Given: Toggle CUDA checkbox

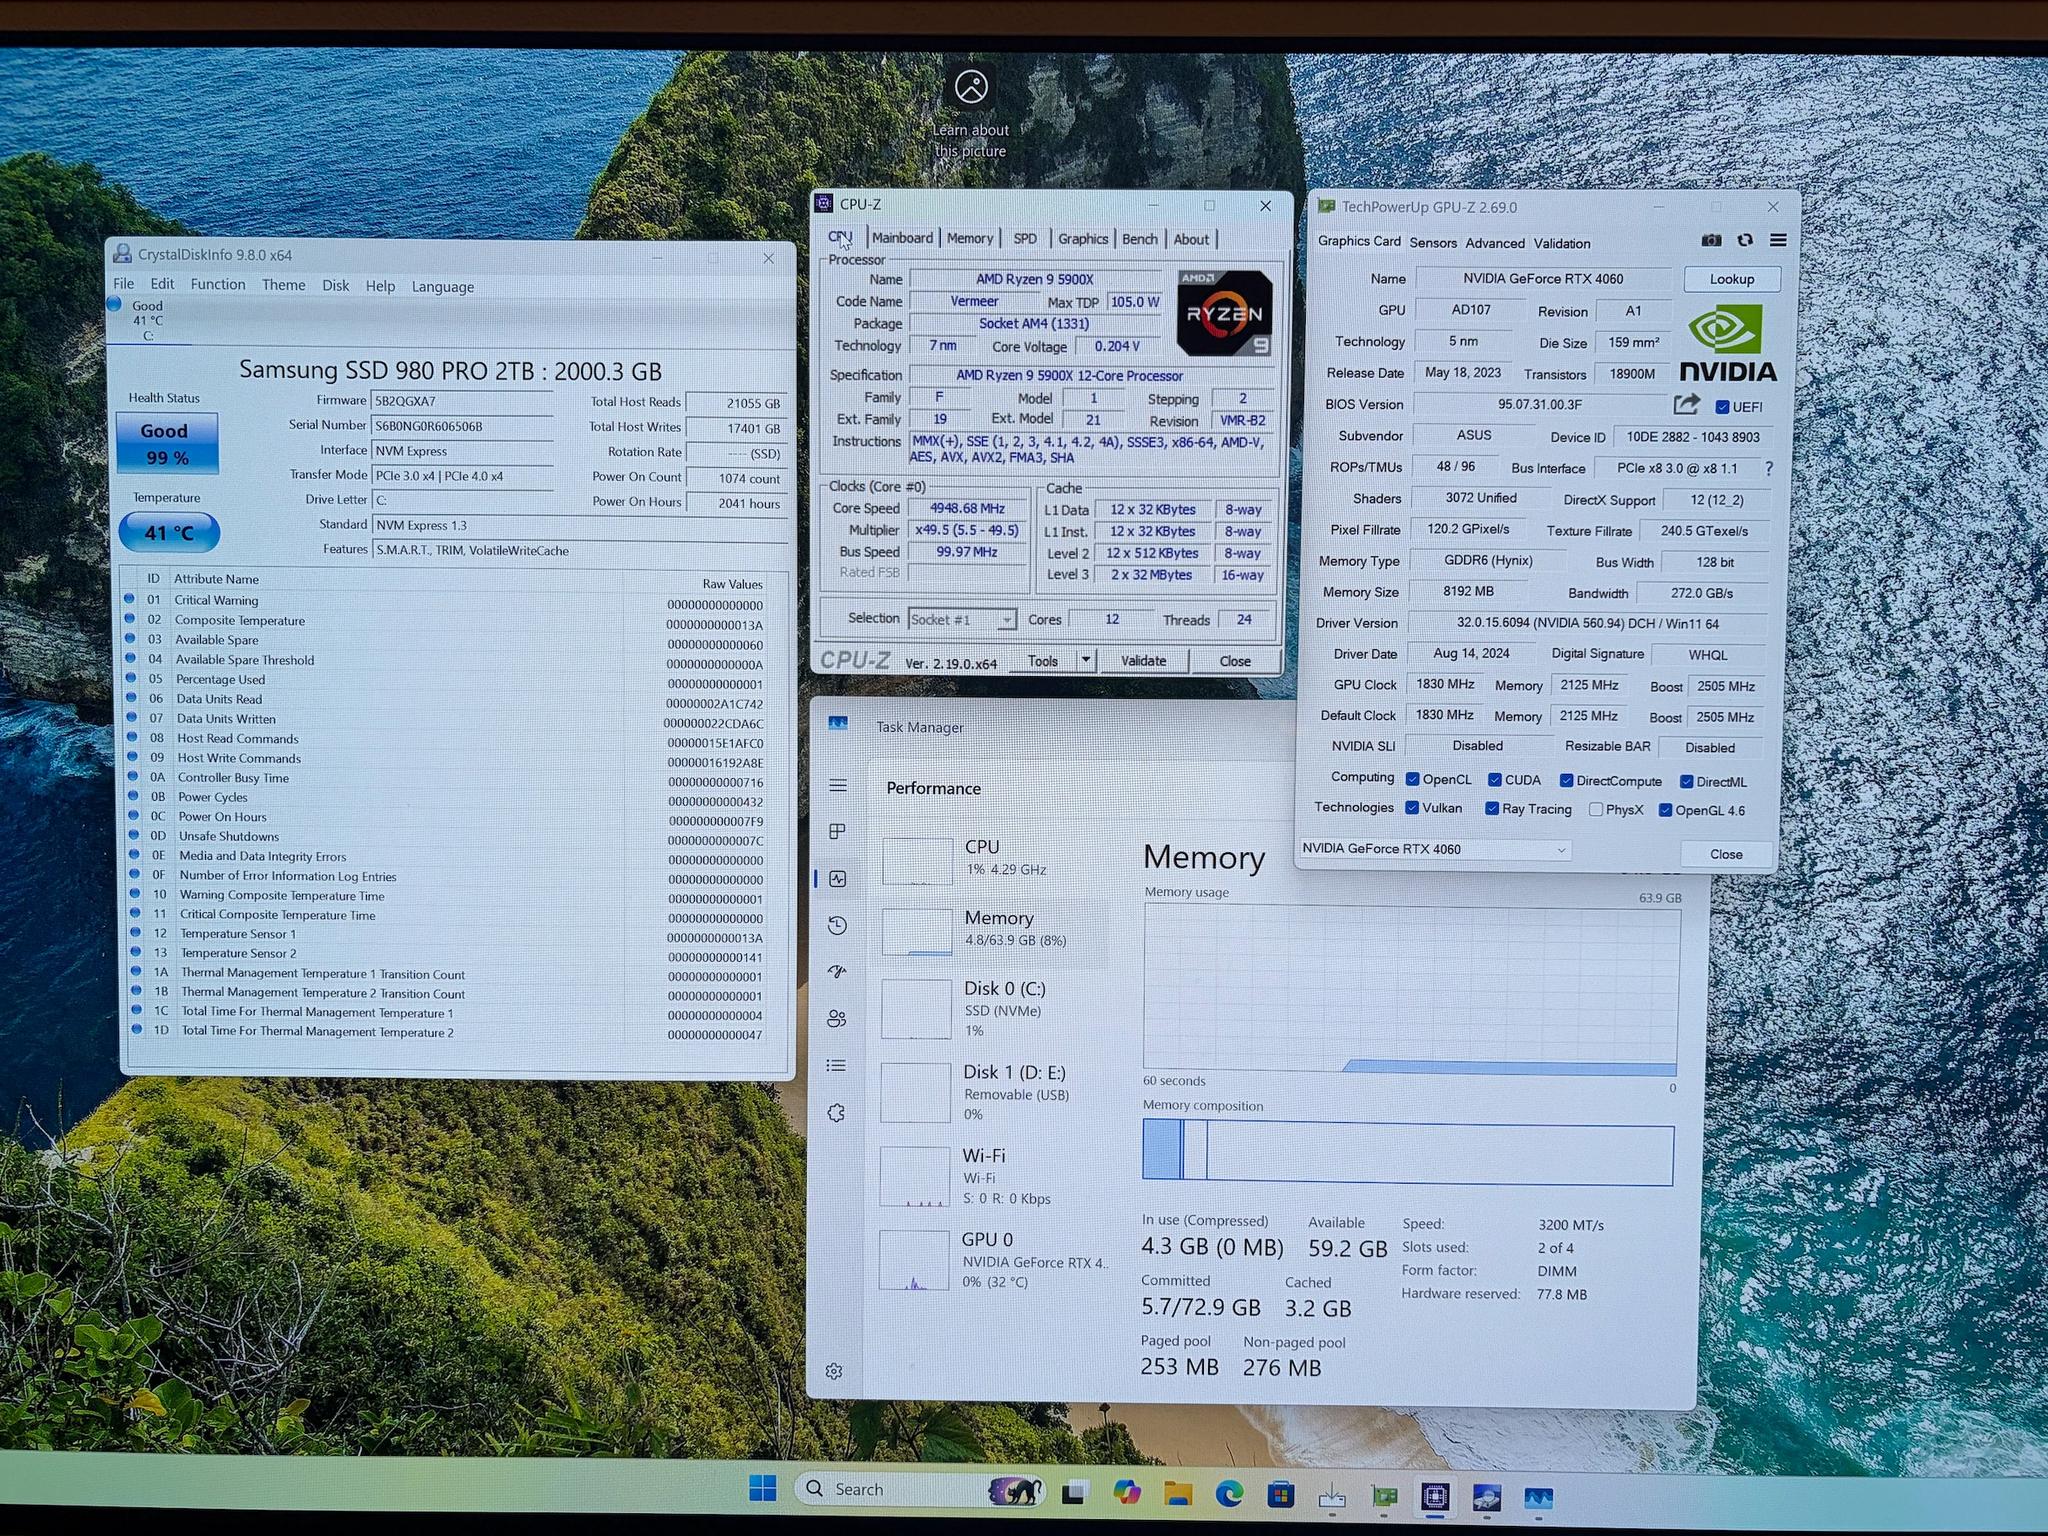Looking at the screenshot, I should pyautogui.click(x=1494, y=780).
